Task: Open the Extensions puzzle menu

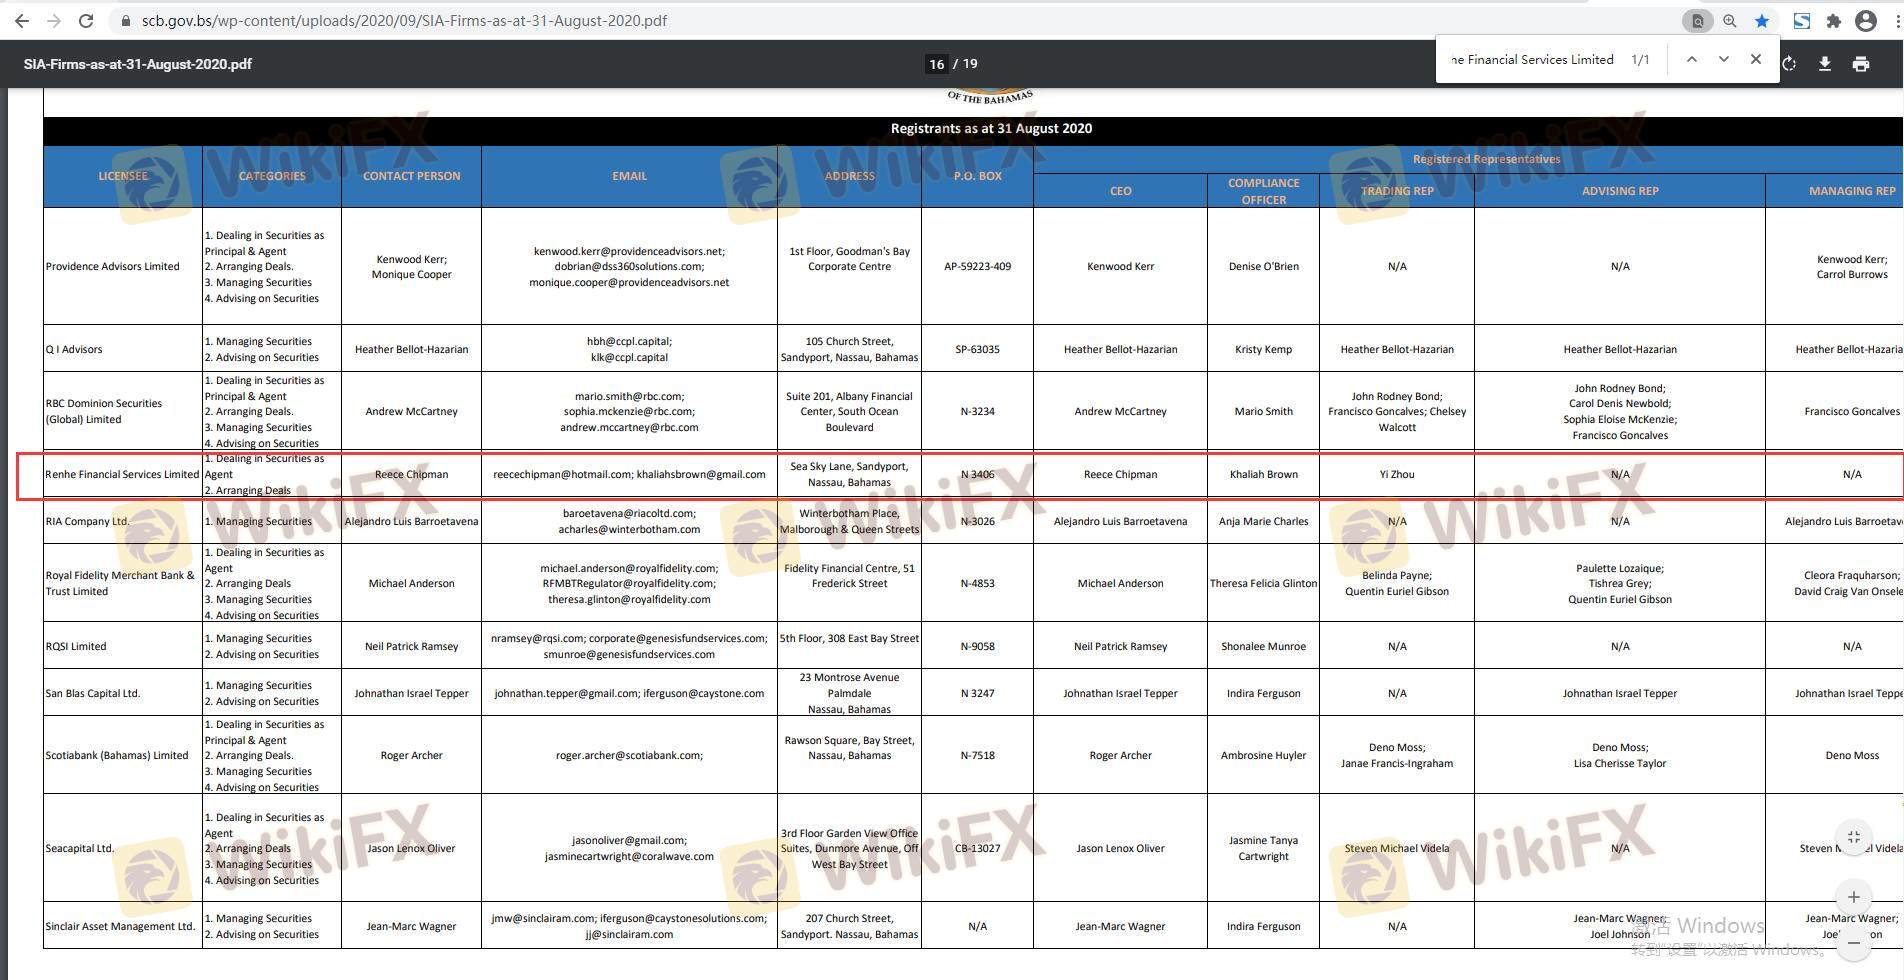Action: pos(1834,20)
